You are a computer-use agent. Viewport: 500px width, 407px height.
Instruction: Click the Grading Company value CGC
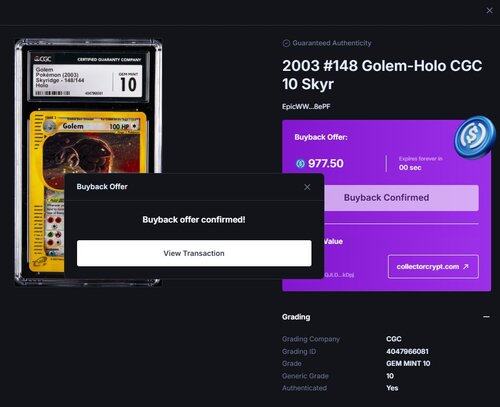[394, 339]
